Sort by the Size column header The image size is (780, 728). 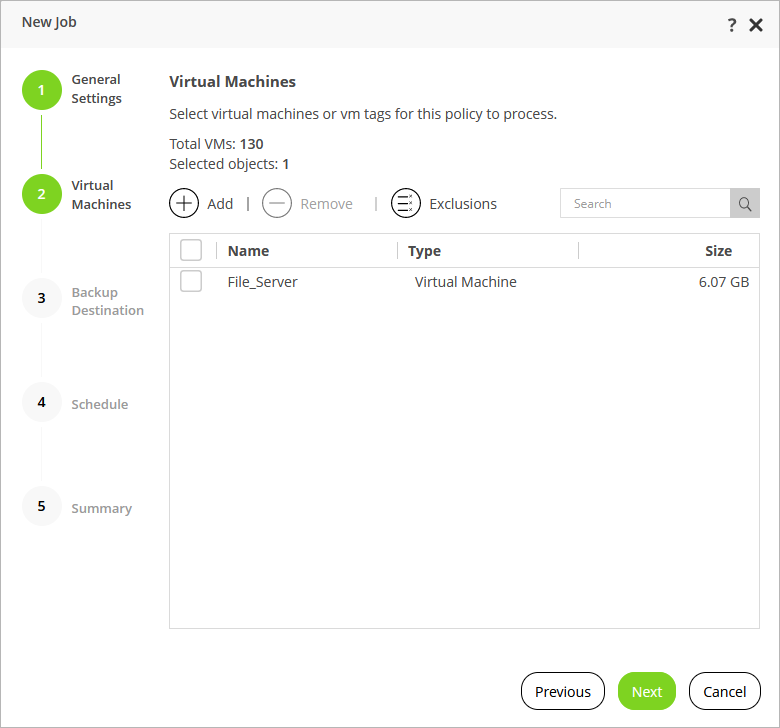tap(718, 251)
